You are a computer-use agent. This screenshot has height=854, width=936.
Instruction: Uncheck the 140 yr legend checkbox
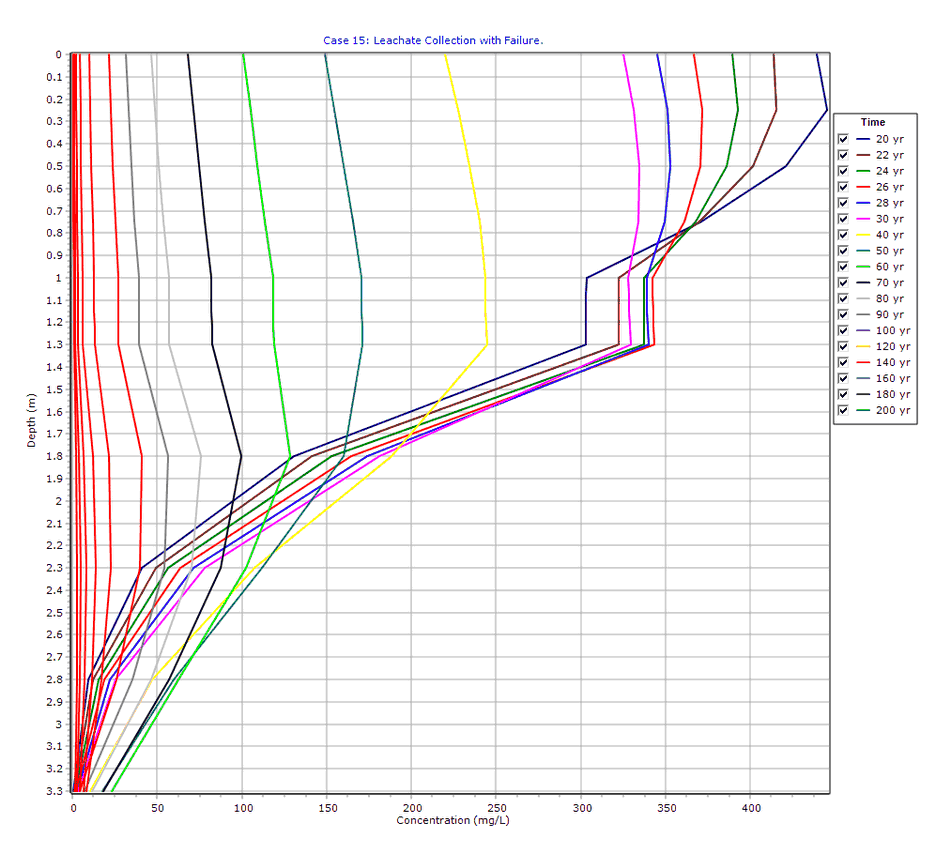point(843,363)
